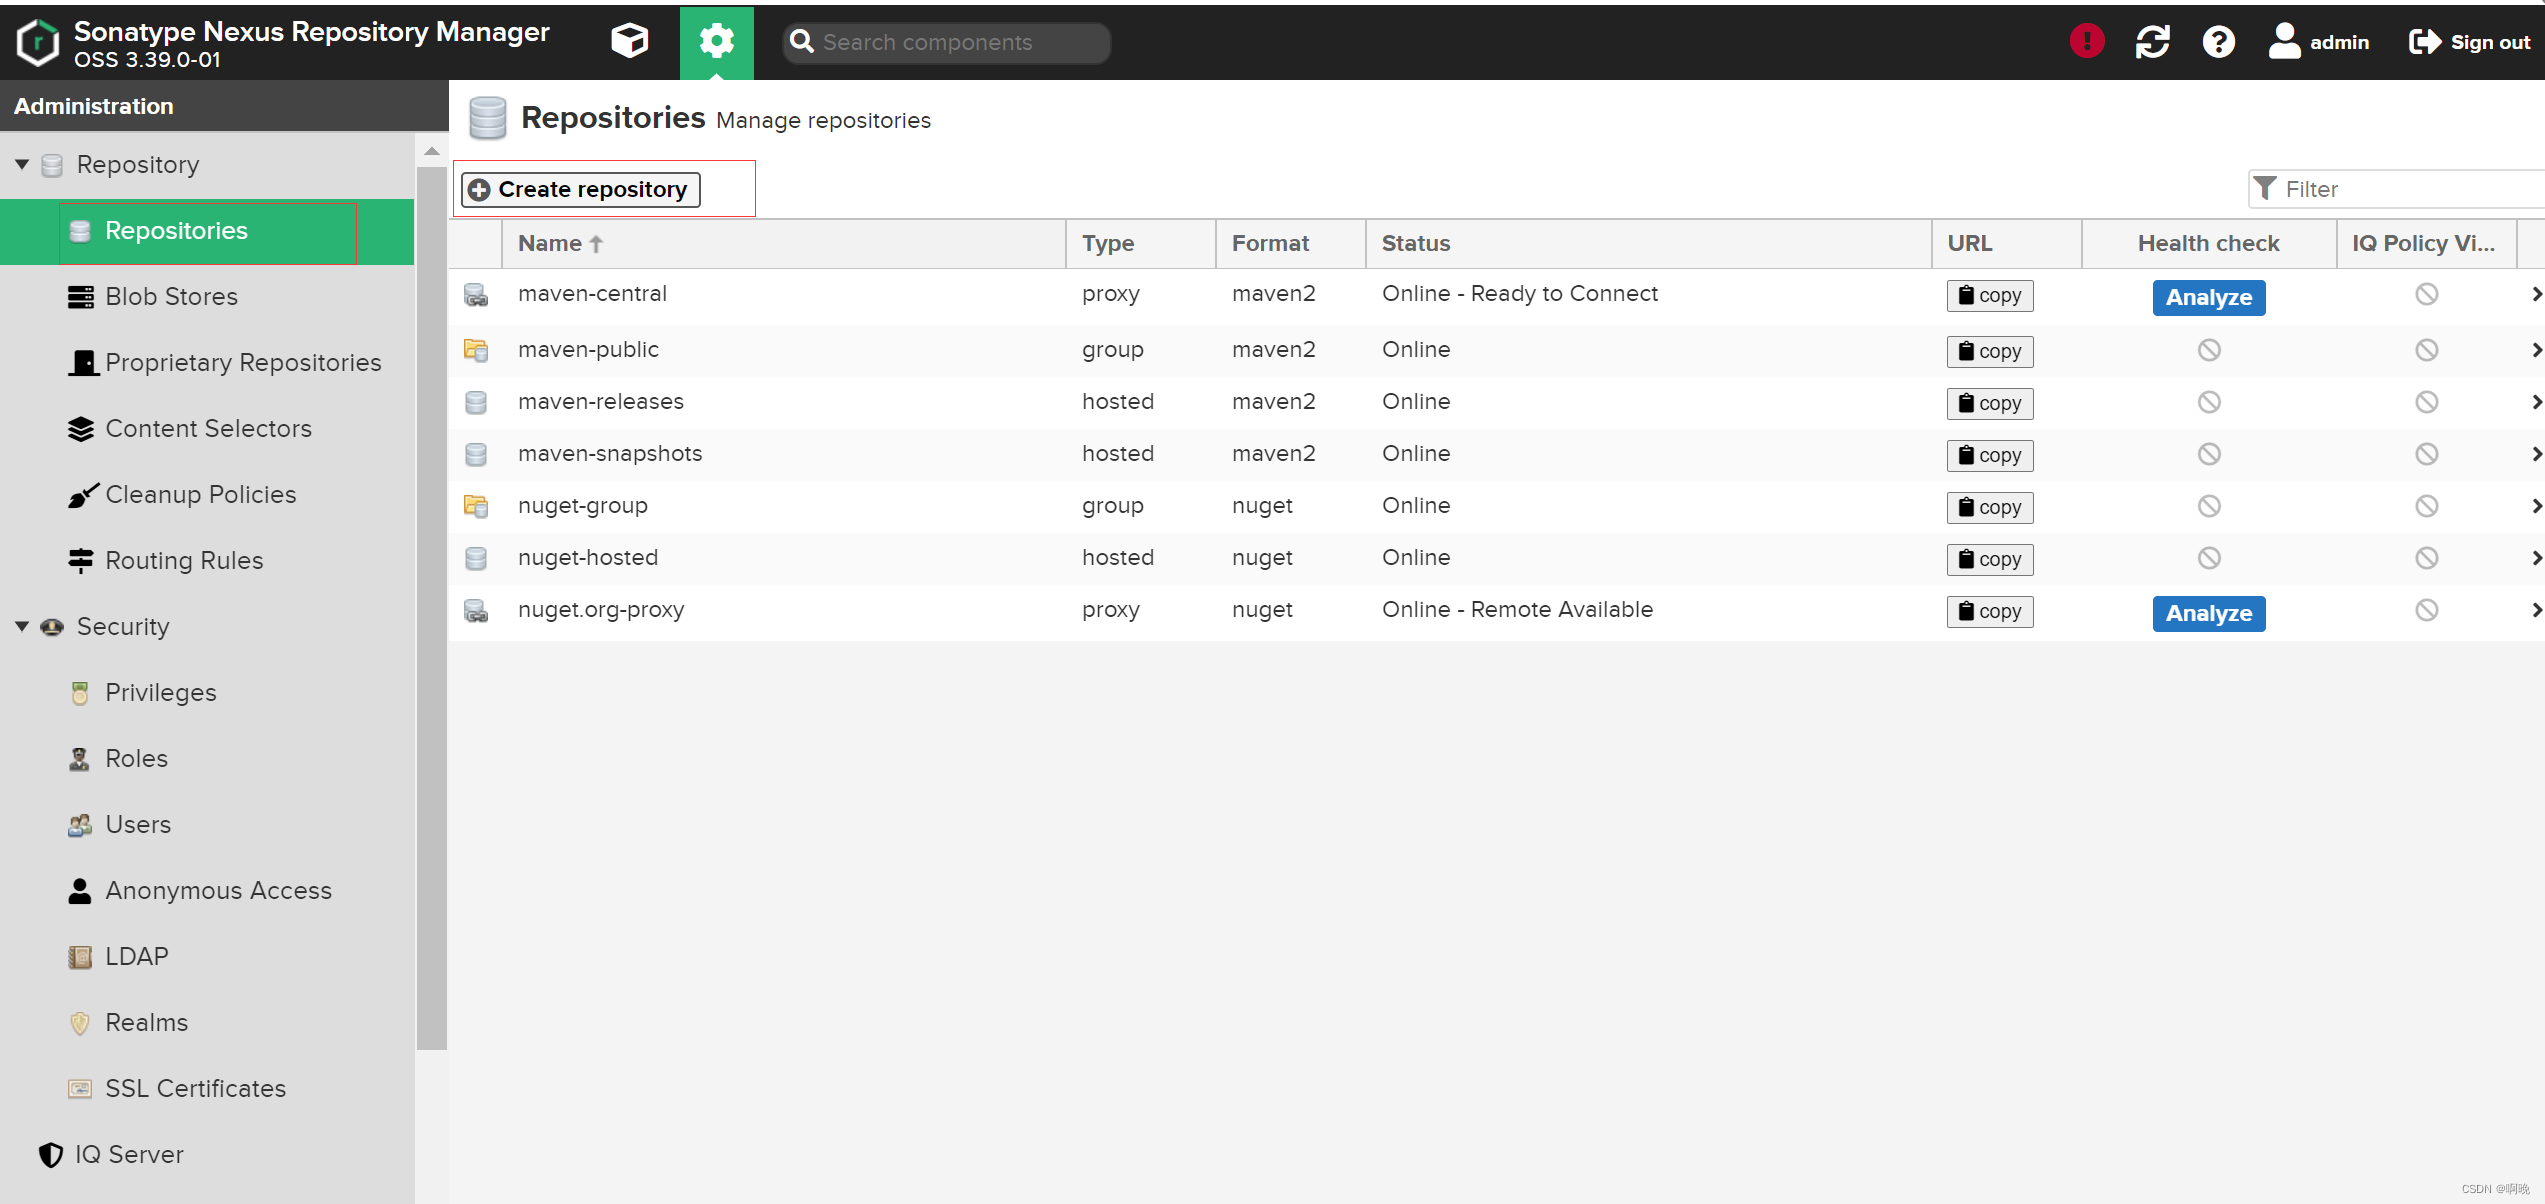
Task: Copy URL for nuget-group
Action: [1990, 508]
